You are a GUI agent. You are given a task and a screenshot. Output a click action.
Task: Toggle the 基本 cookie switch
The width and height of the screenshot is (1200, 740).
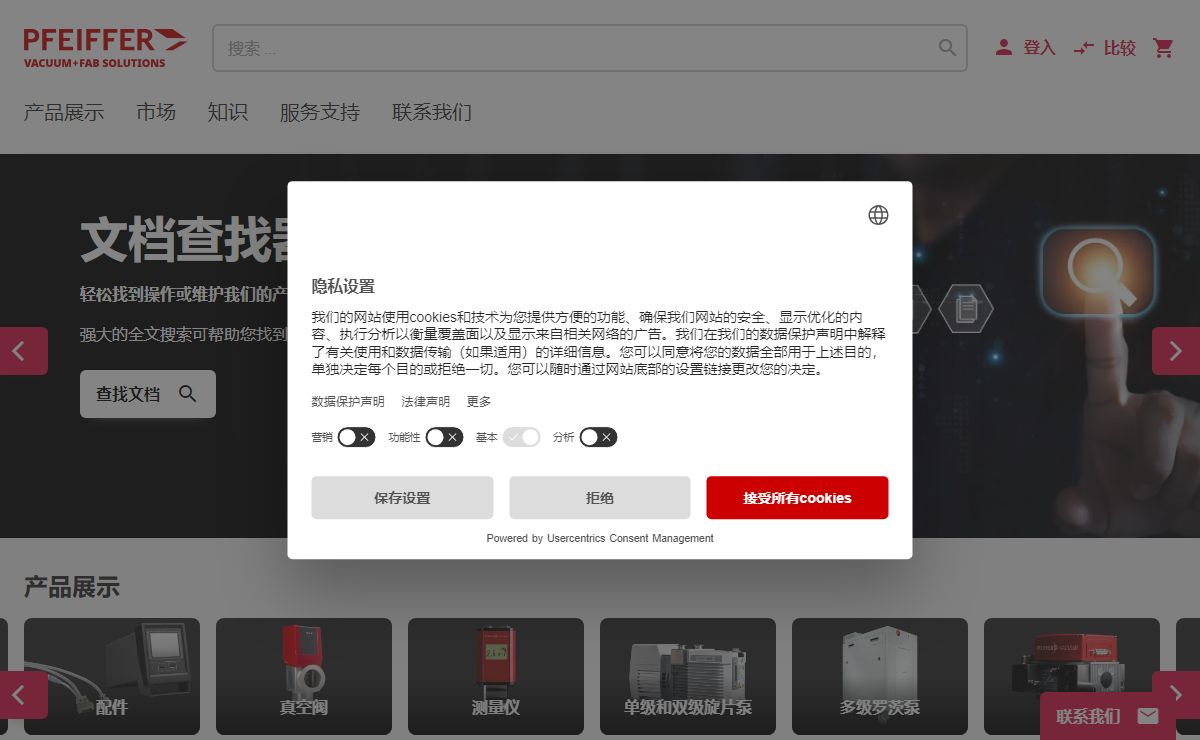point(521,437)
